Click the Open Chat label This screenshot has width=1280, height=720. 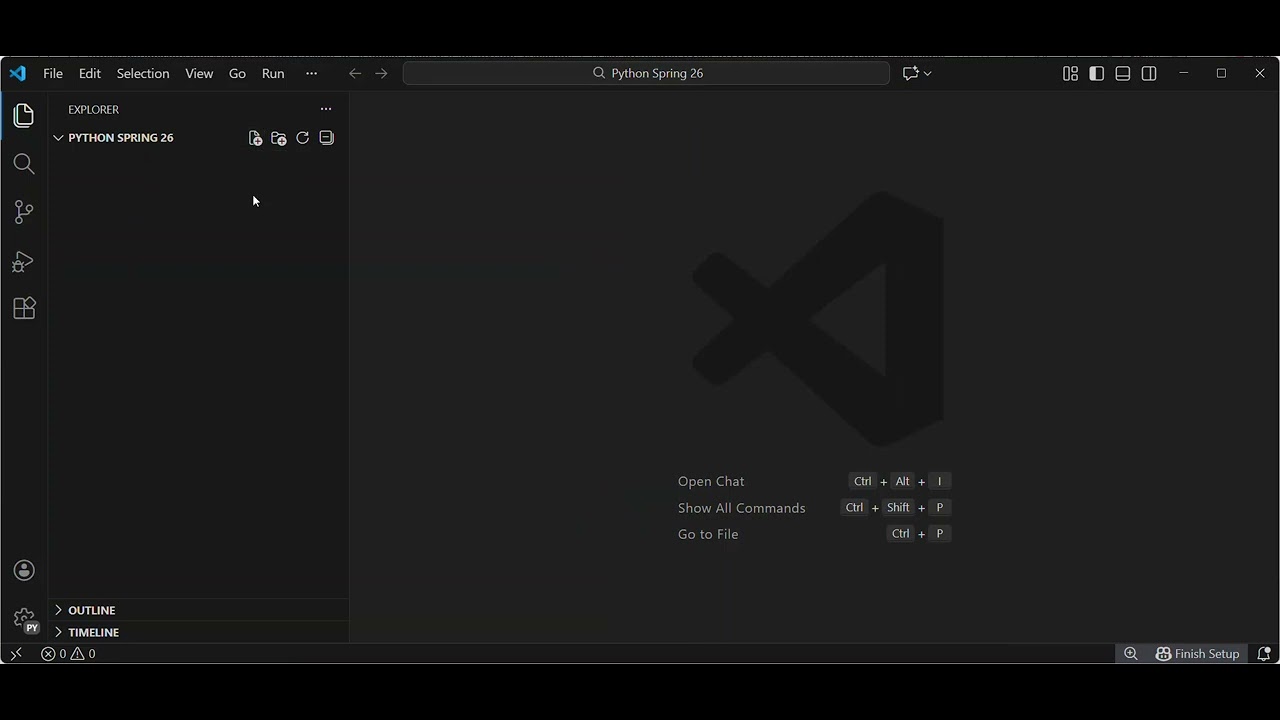tap(711, 481)
